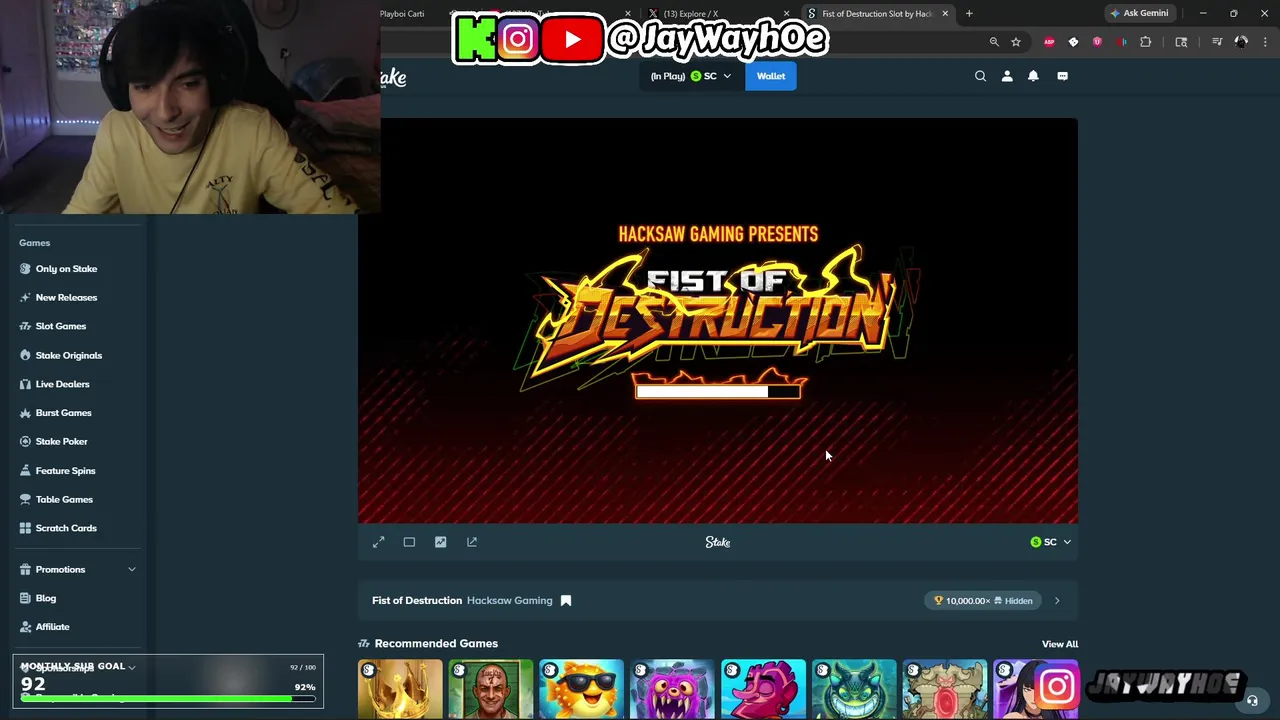
Task: Open the In Play SC currency dropdown
Action: pyautogui.click(x=691, y=76)
